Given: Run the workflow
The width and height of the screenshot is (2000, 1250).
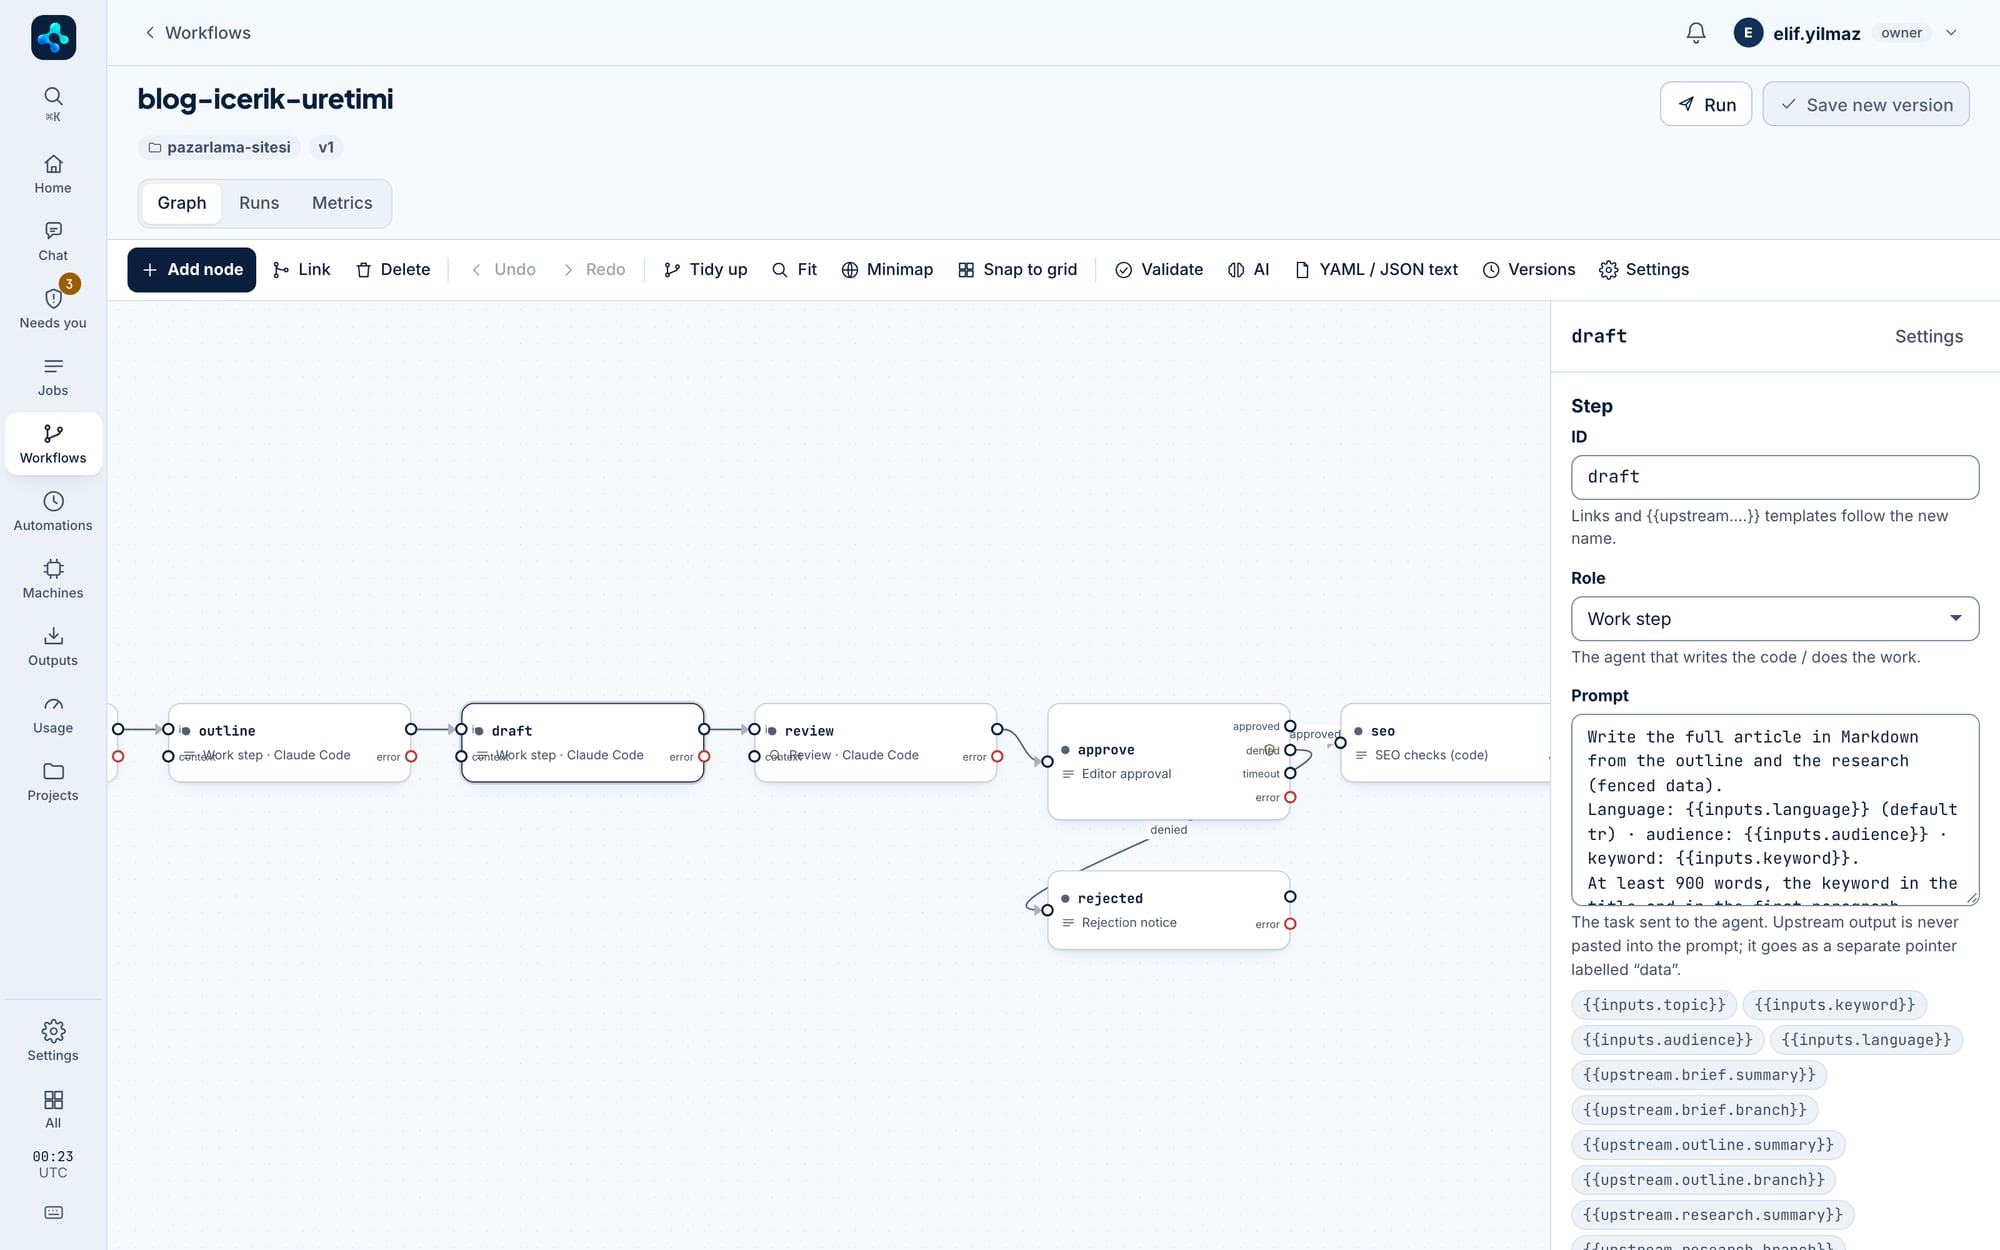Looking at the screenshot, I should click(x=1706, y=104).
